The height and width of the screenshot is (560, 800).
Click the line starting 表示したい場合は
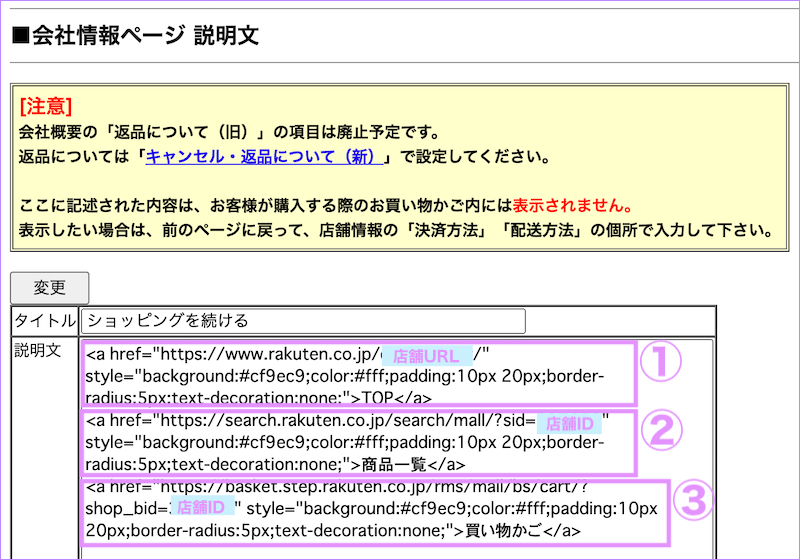(396, 230)
